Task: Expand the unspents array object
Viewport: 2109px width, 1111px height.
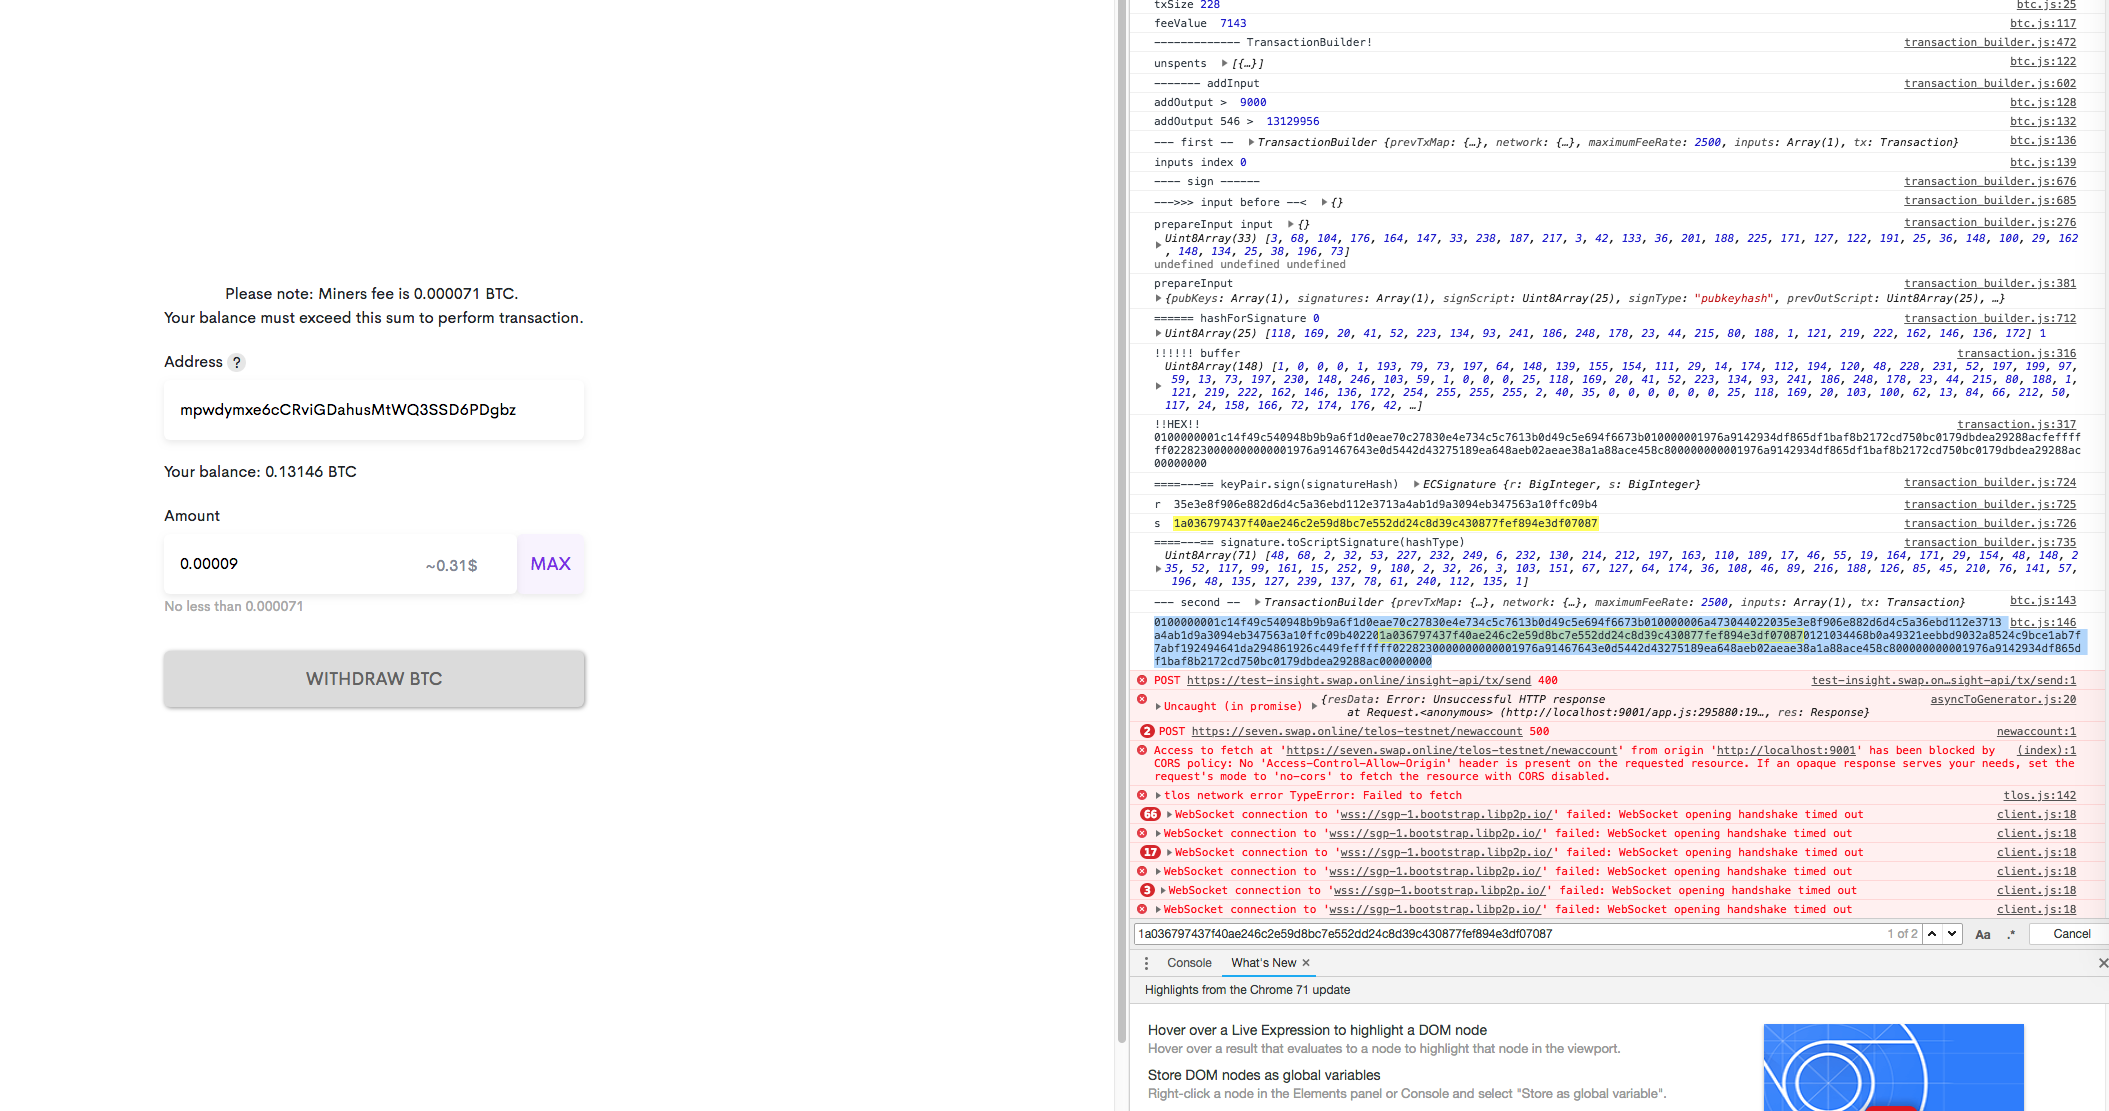Action: coord(1224,63)
